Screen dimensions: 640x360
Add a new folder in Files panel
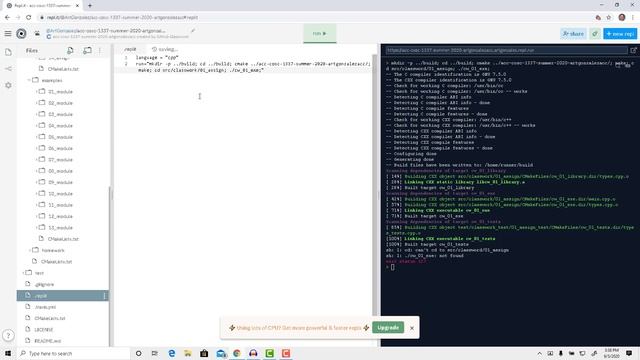(x=87, y=50)
